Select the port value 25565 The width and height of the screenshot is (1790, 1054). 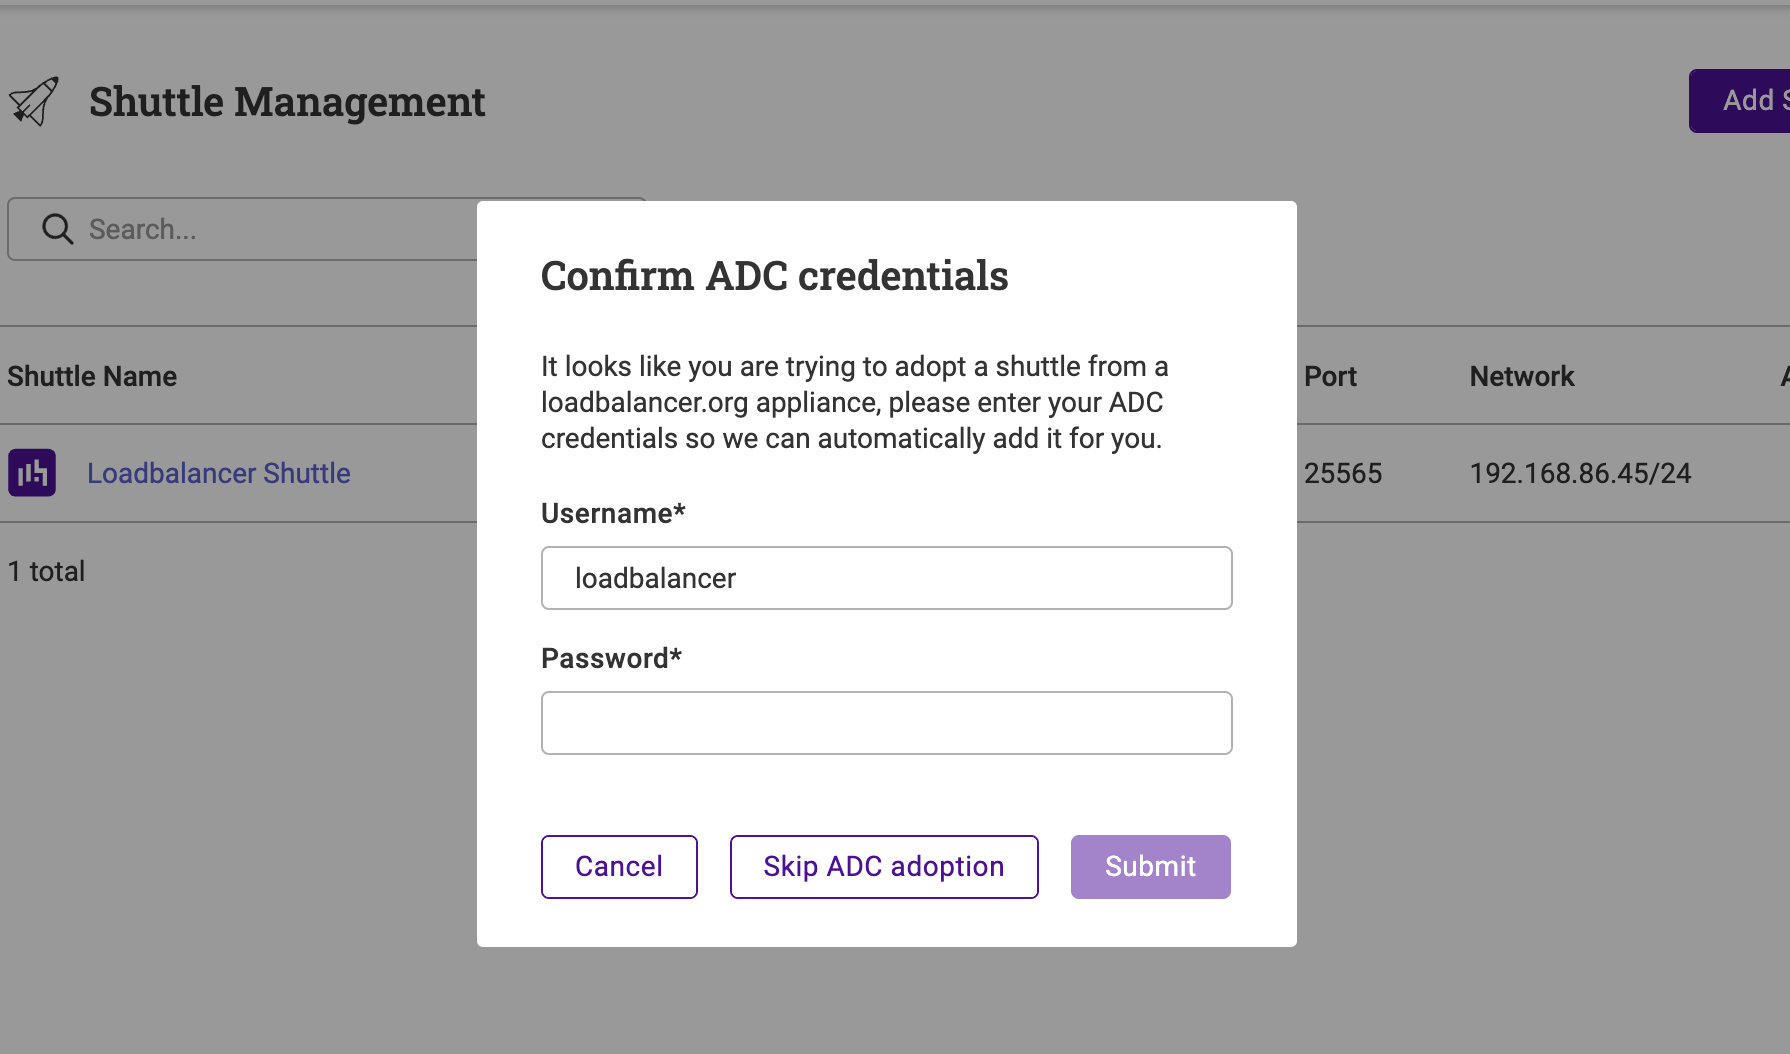click(1343, 473)
